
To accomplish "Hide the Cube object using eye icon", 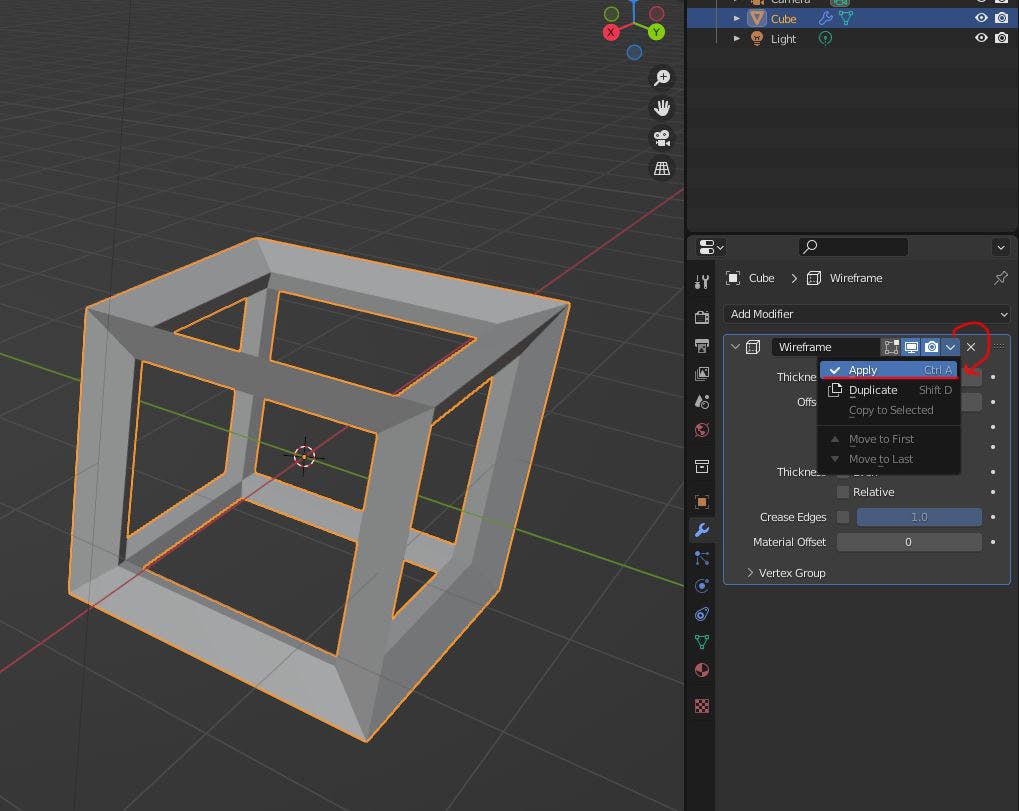I will click(x=981, y=18).
